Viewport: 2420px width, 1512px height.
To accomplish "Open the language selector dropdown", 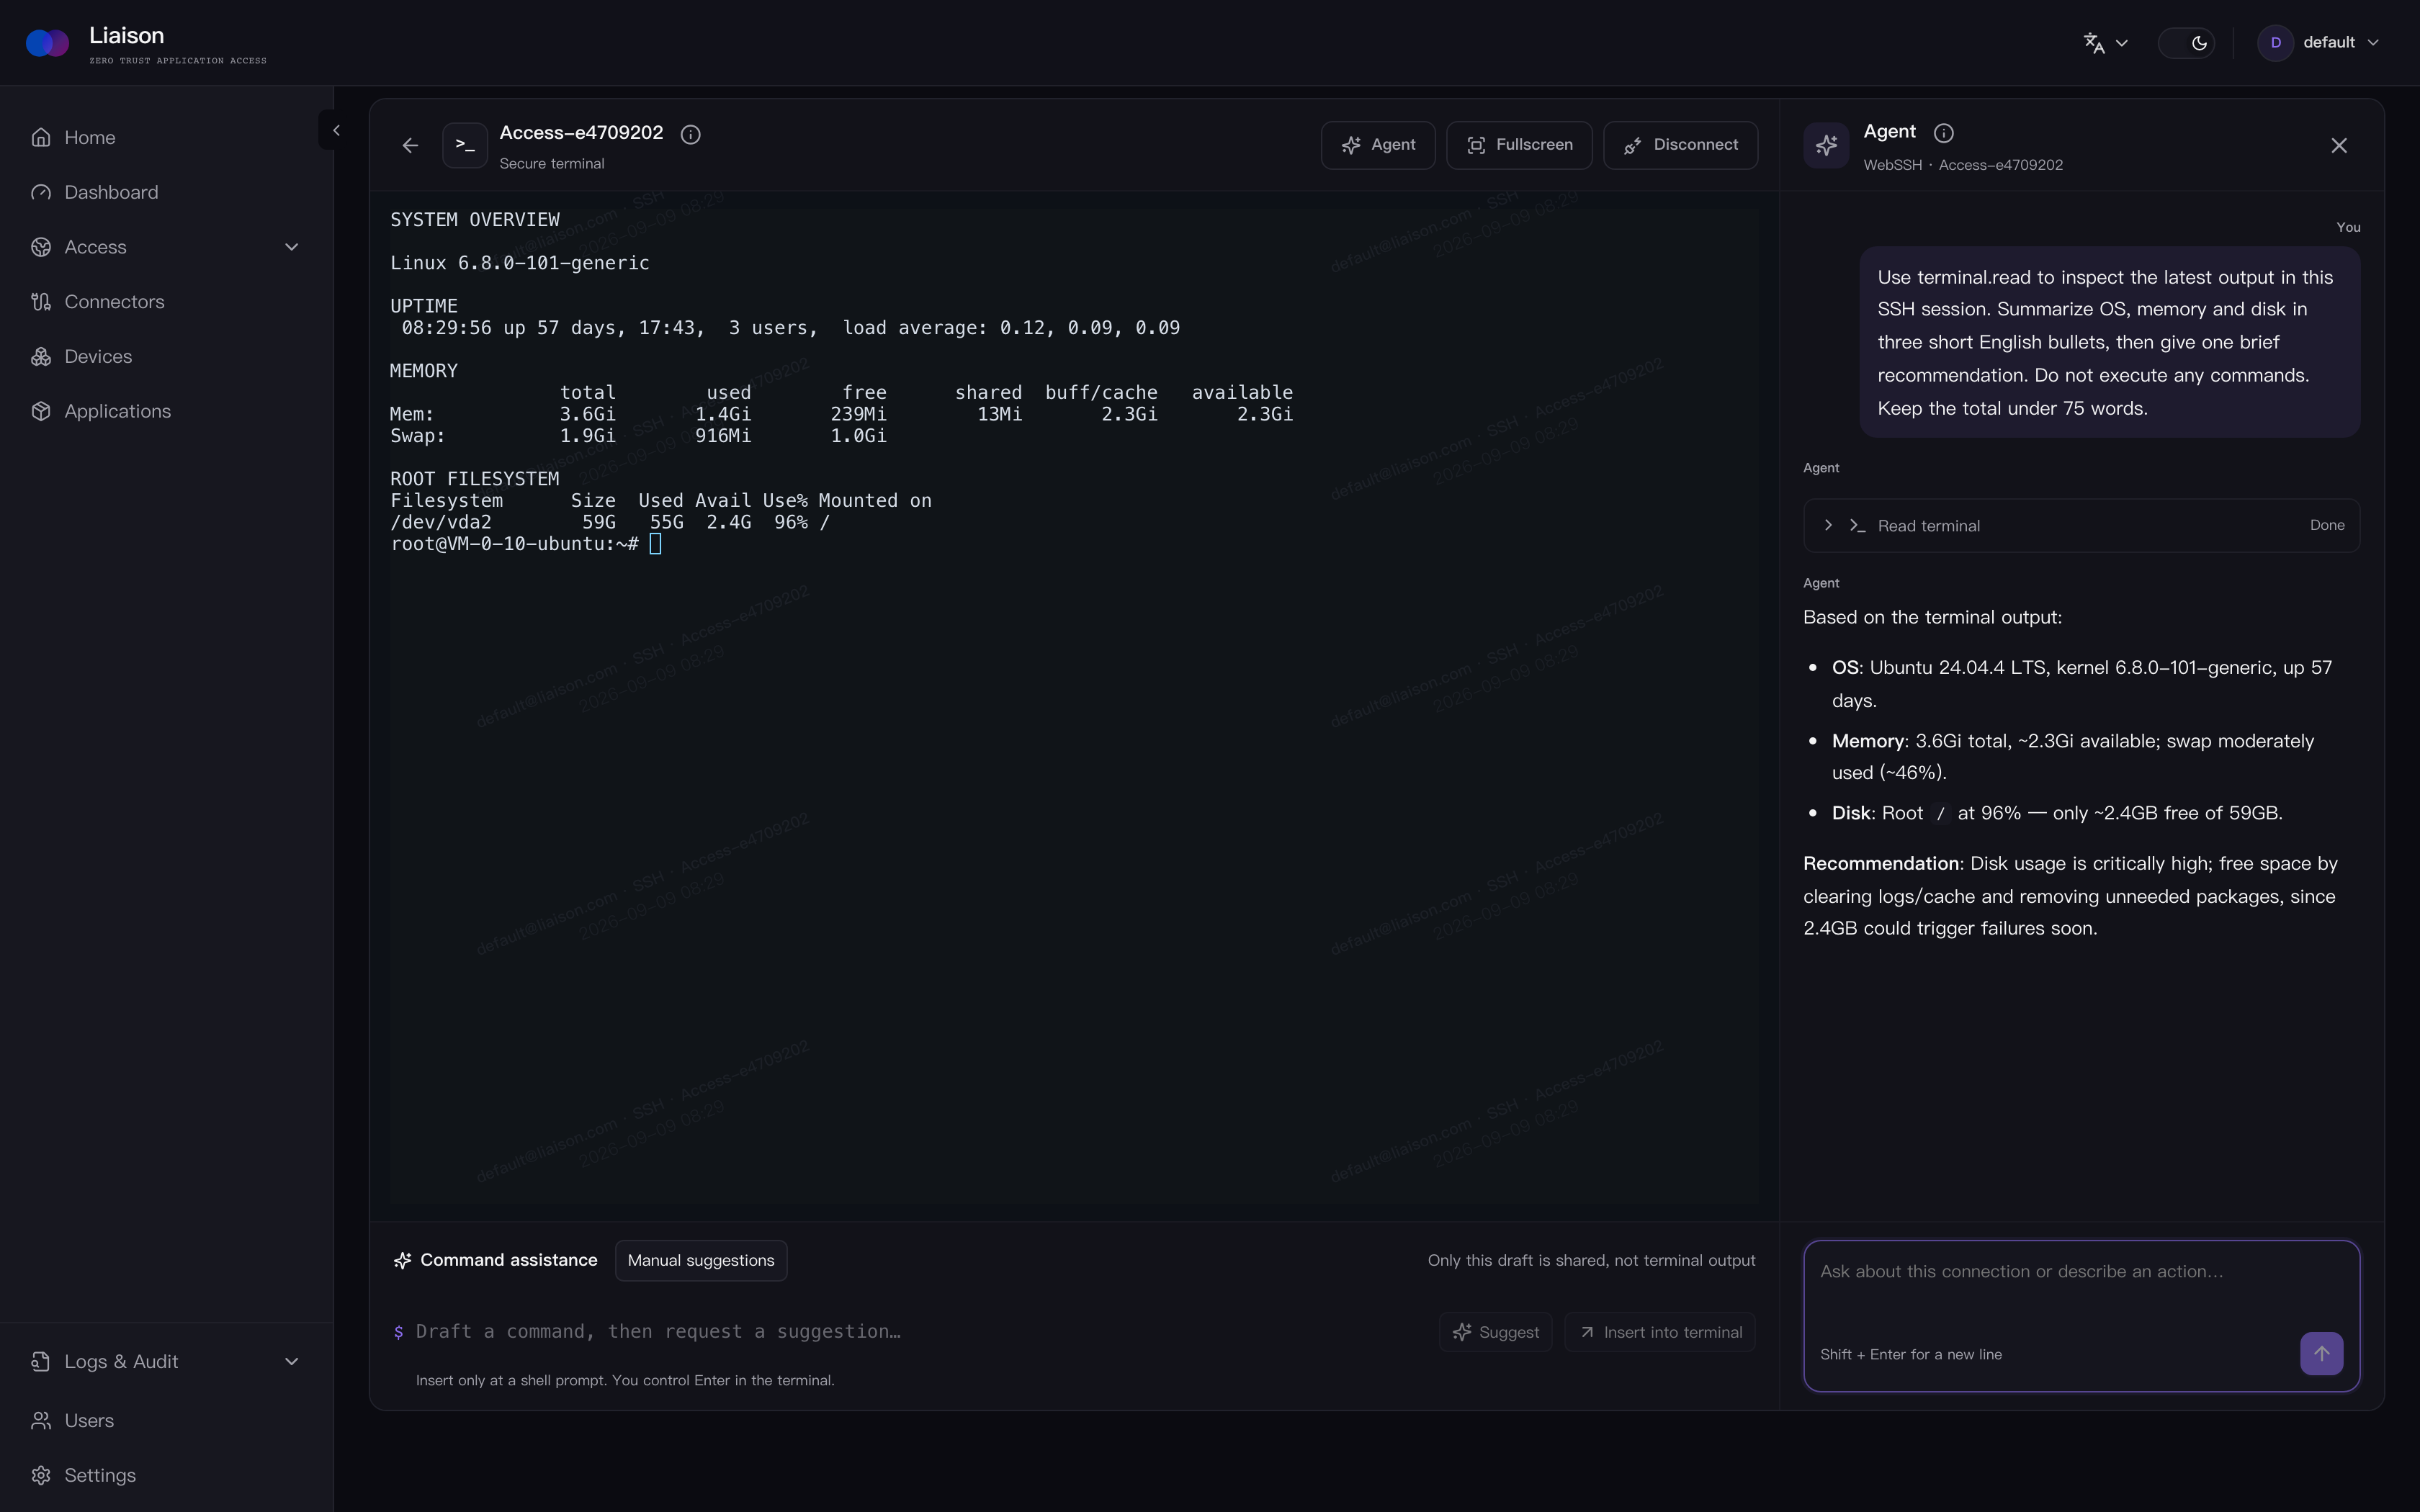I will pyautogui.click(x=2105, y=43).
